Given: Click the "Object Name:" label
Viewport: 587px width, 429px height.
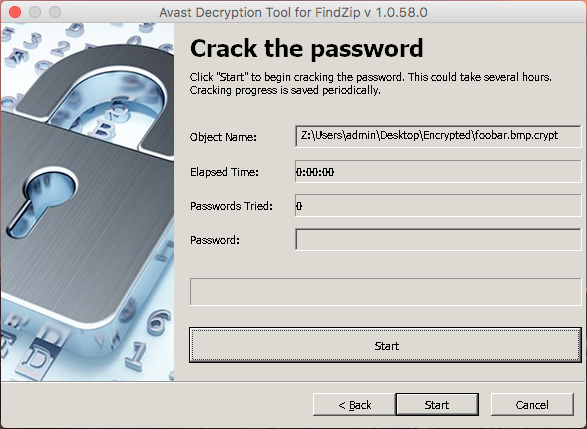Looking at the screenshot, I should (223, 137).
